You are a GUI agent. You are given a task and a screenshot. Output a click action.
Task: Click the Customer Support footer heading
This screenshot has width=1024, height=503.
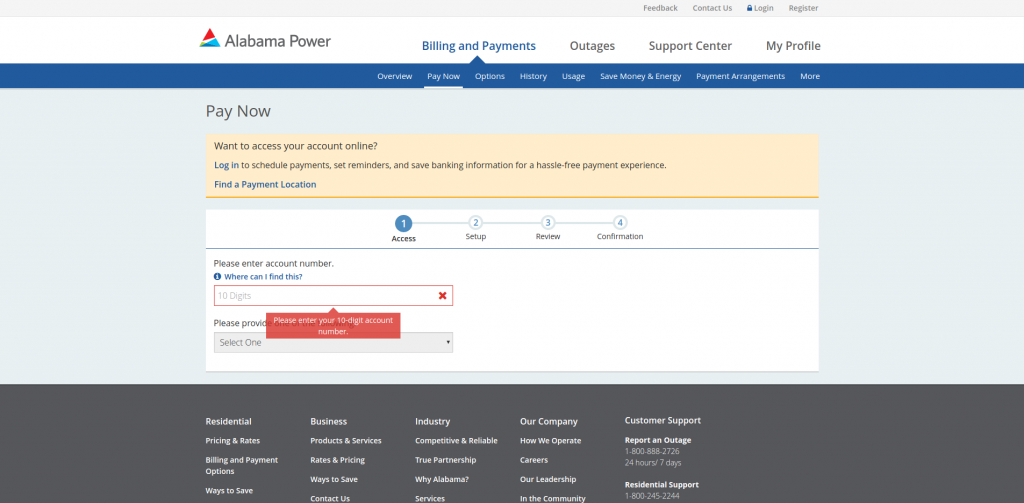pyautogui.click(x=663, y=421)
